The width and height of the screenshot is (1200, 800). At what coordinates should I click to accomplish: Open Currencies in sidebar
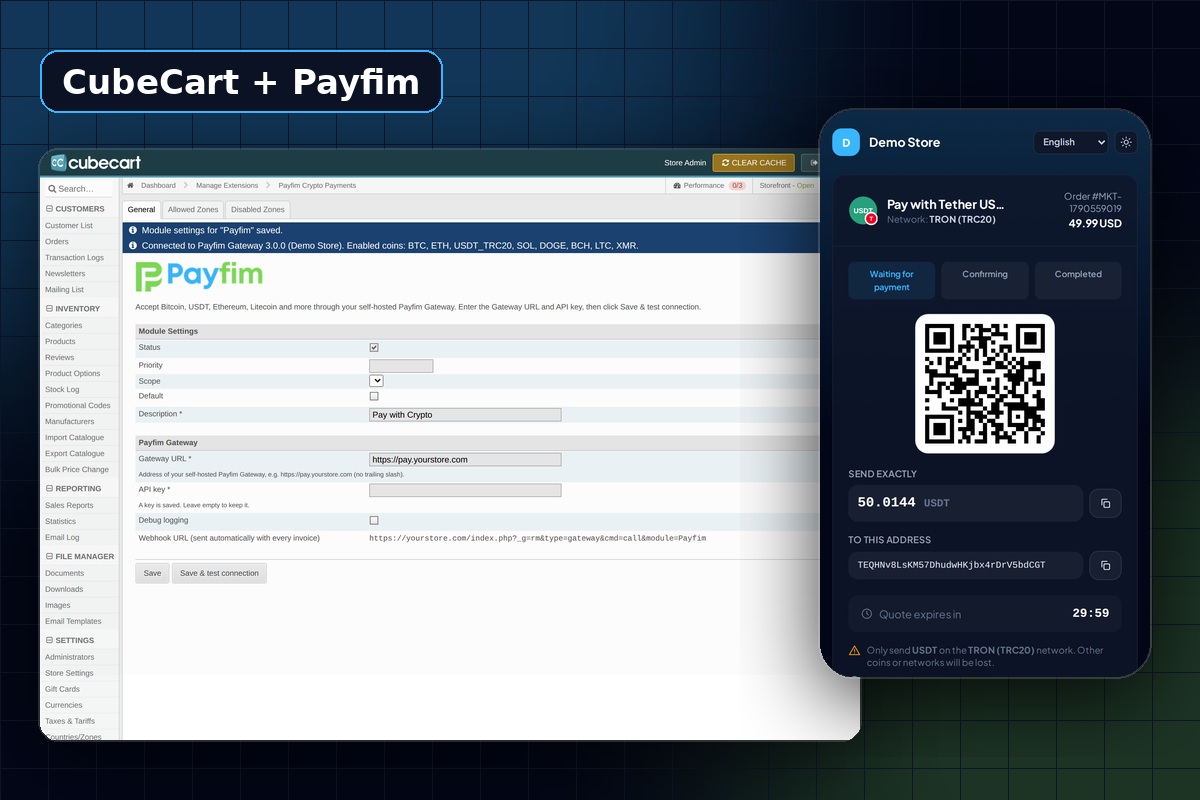(64, 706)
